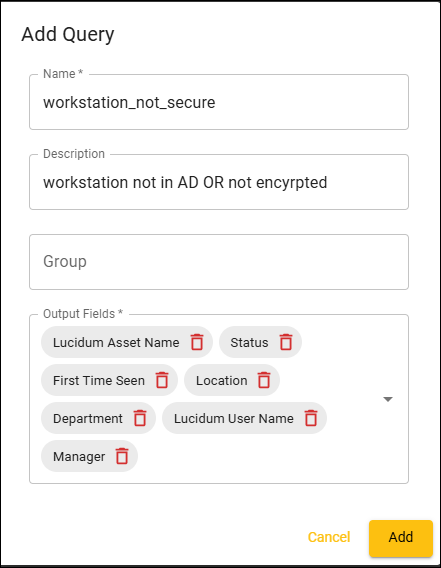
Task: Click the Add button
Action: 401,538
